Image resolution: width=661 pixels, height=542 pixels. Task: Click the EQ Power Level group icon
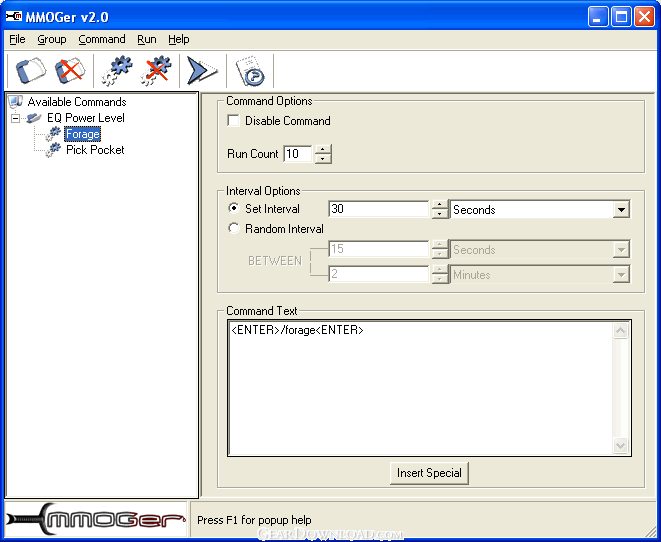tap(34, 118)
